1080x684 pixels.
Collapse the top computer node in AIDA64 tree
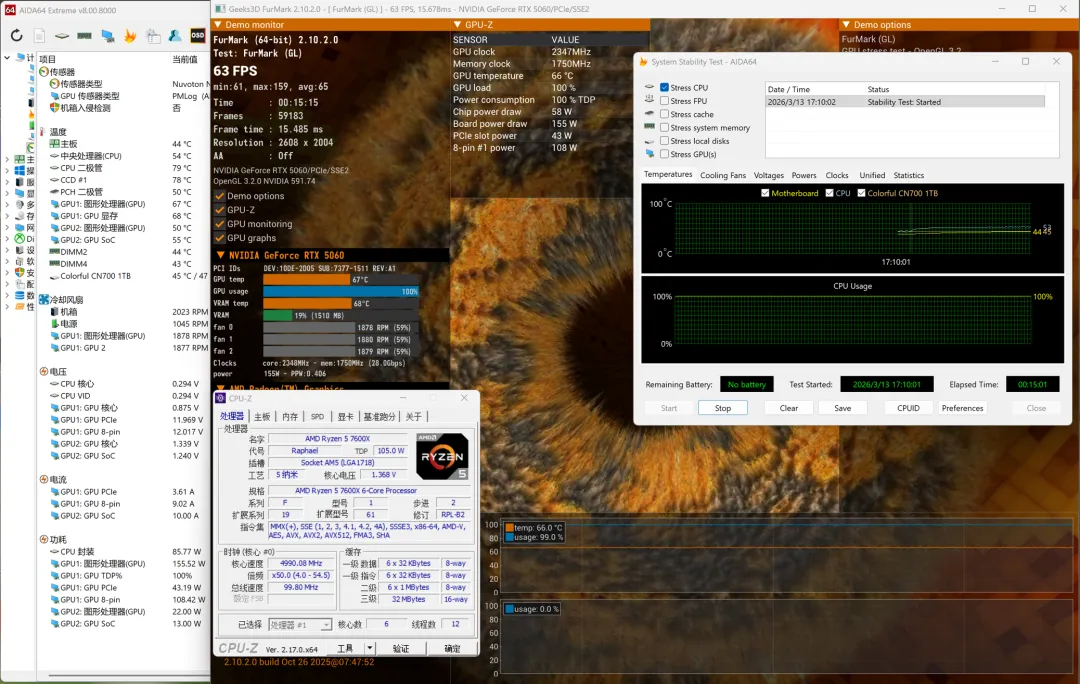[x=7, y=58]
